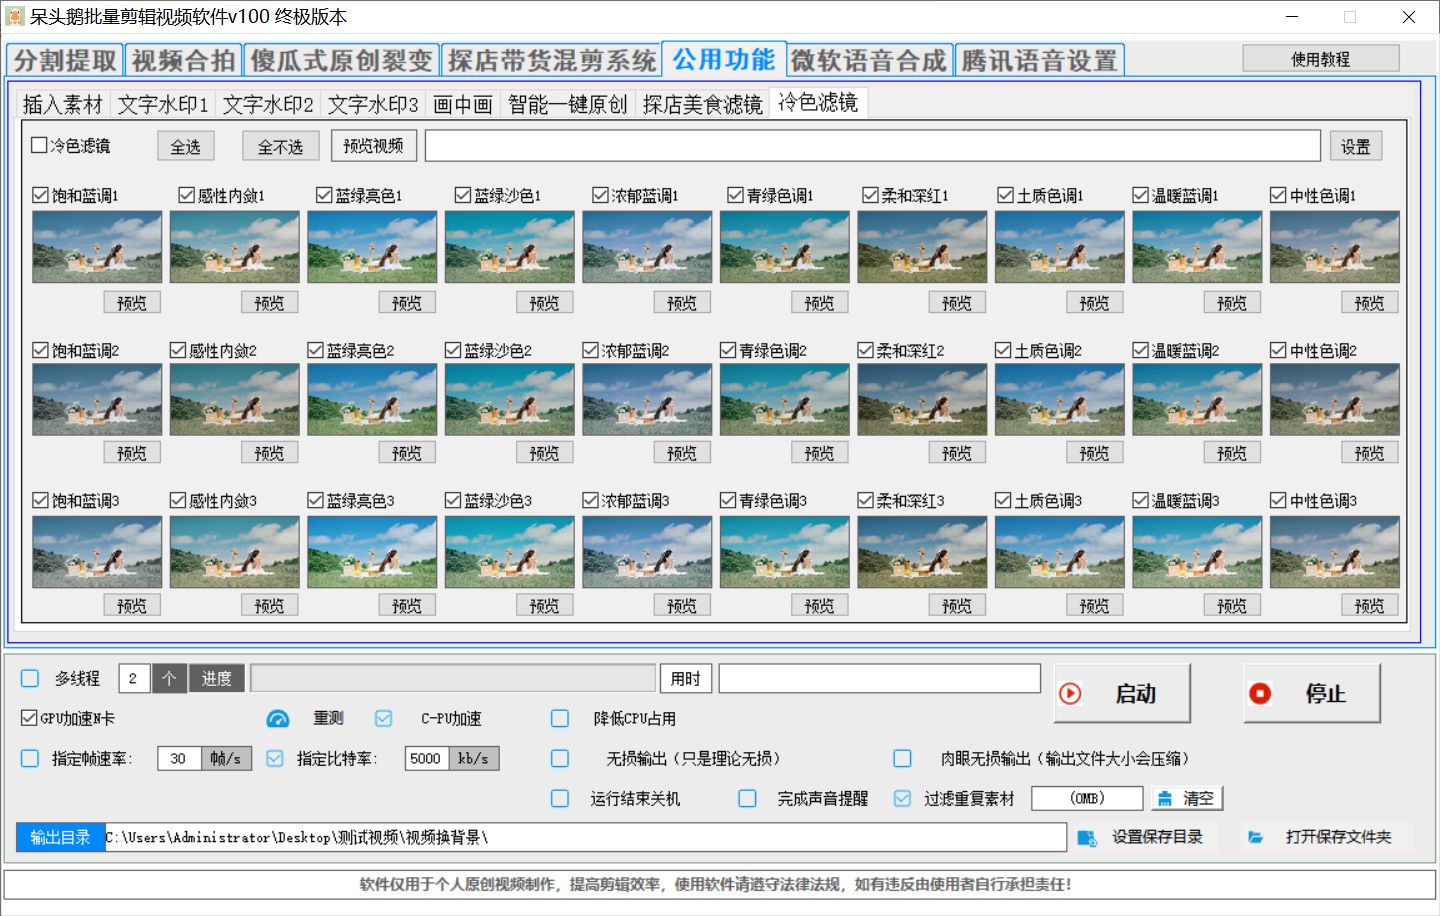Enable 完成声音提醒 checkbox
Image resolution: width=1440 pixels, height=916 pixels.
(x=747, y=798)
